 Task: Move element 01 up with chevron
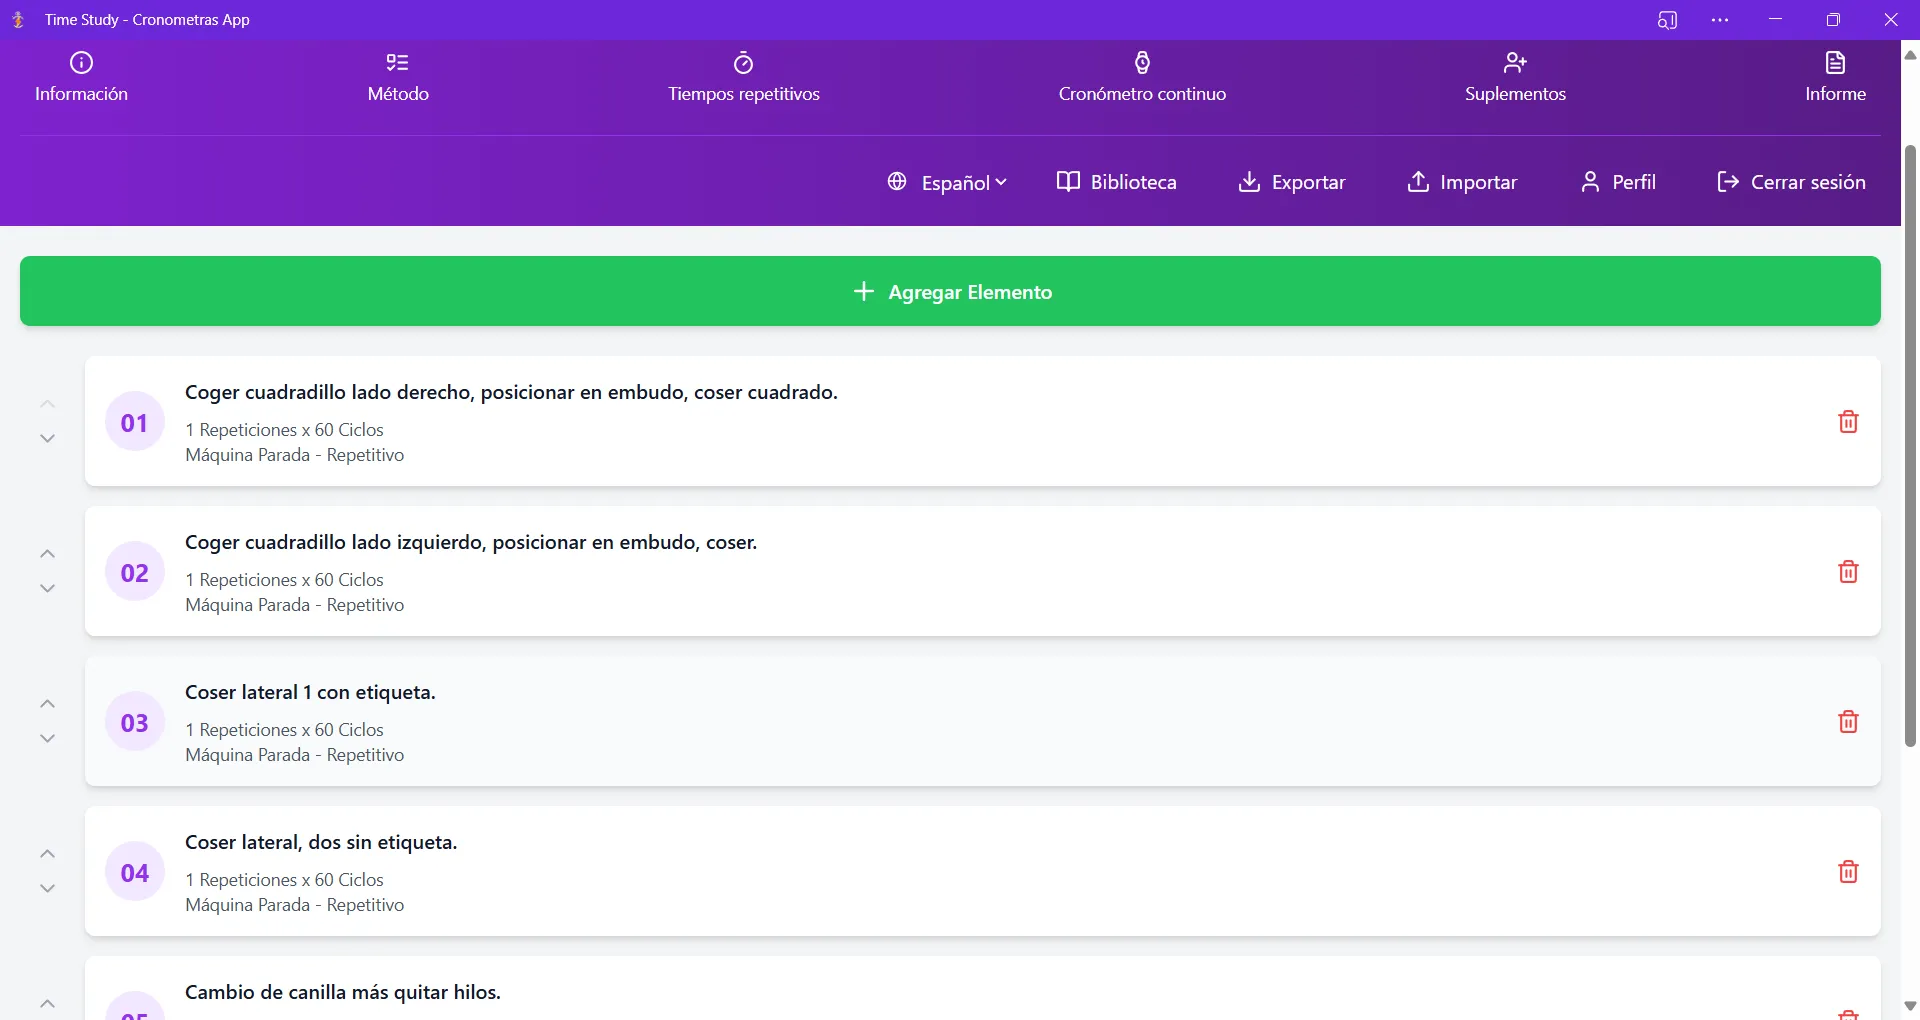(47, 404)
